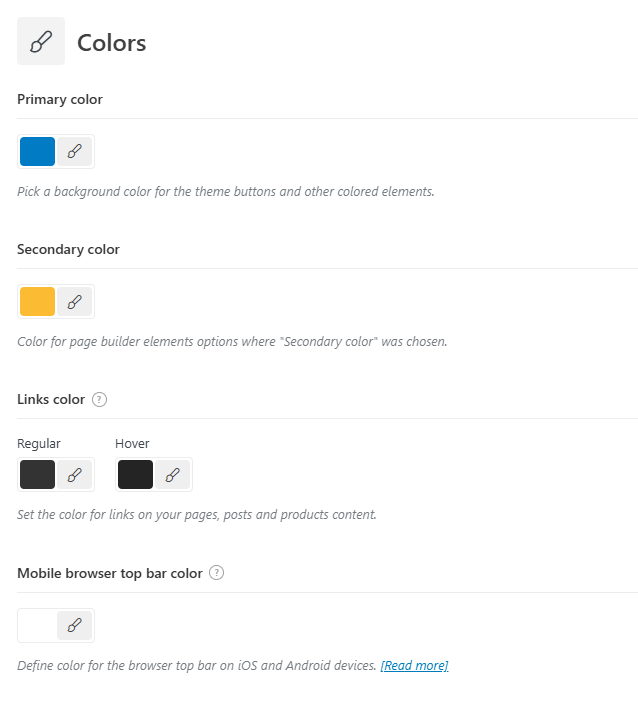
Task: Select the black Hover link swatch
Action: pos(135,475)
